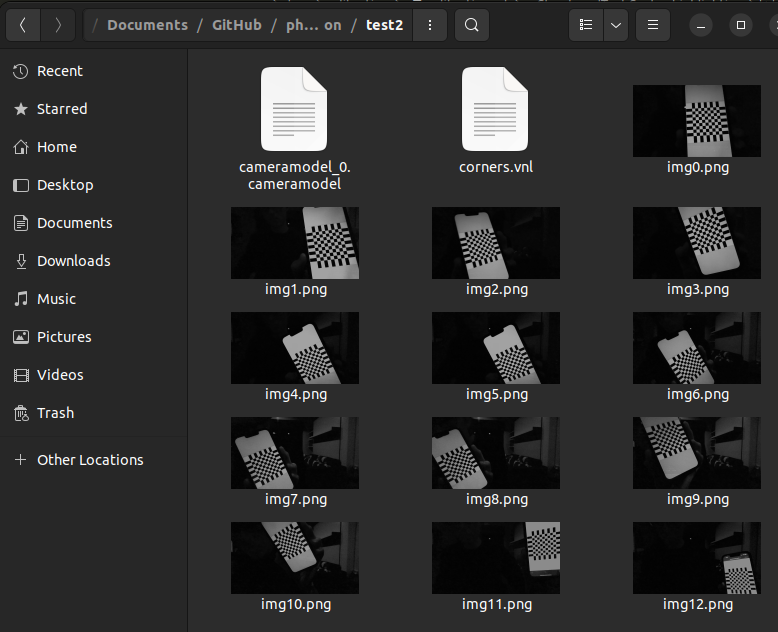
Task: Select the test2 path bar segment
Action: 384,25
